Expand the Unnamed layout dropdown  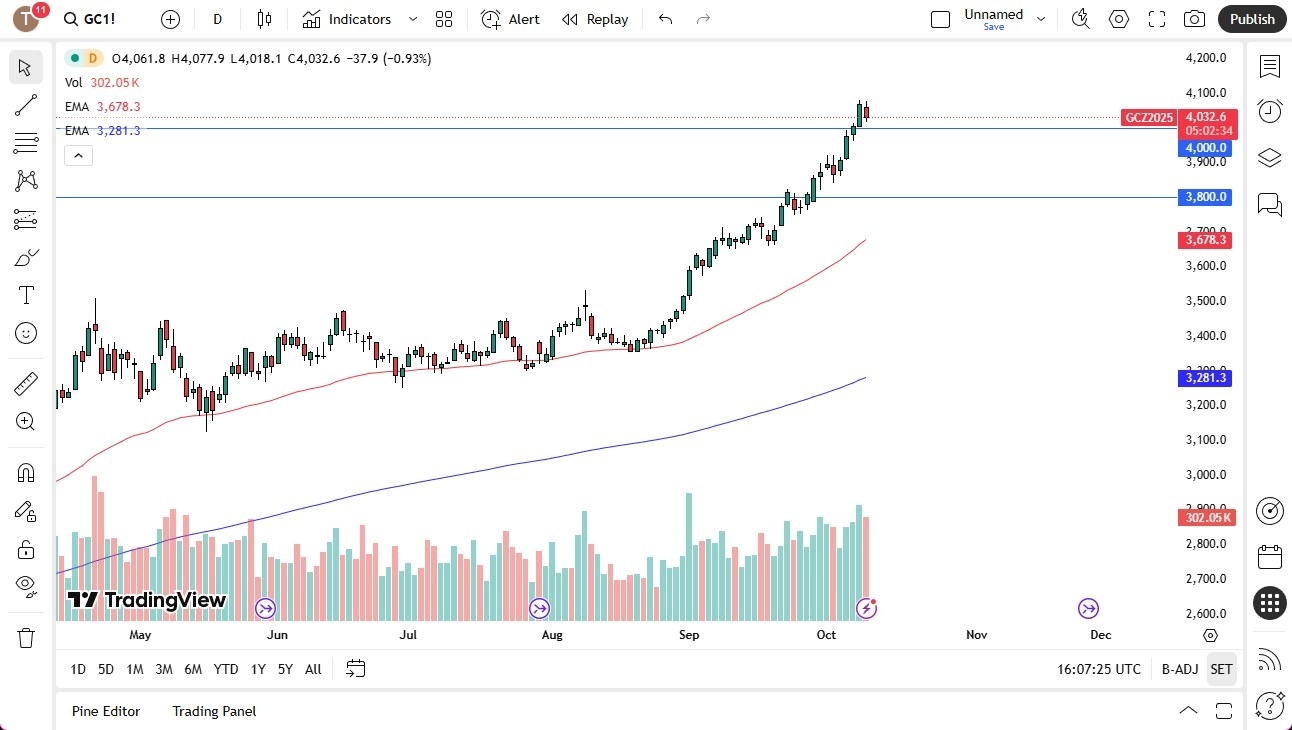(1040, 19)
